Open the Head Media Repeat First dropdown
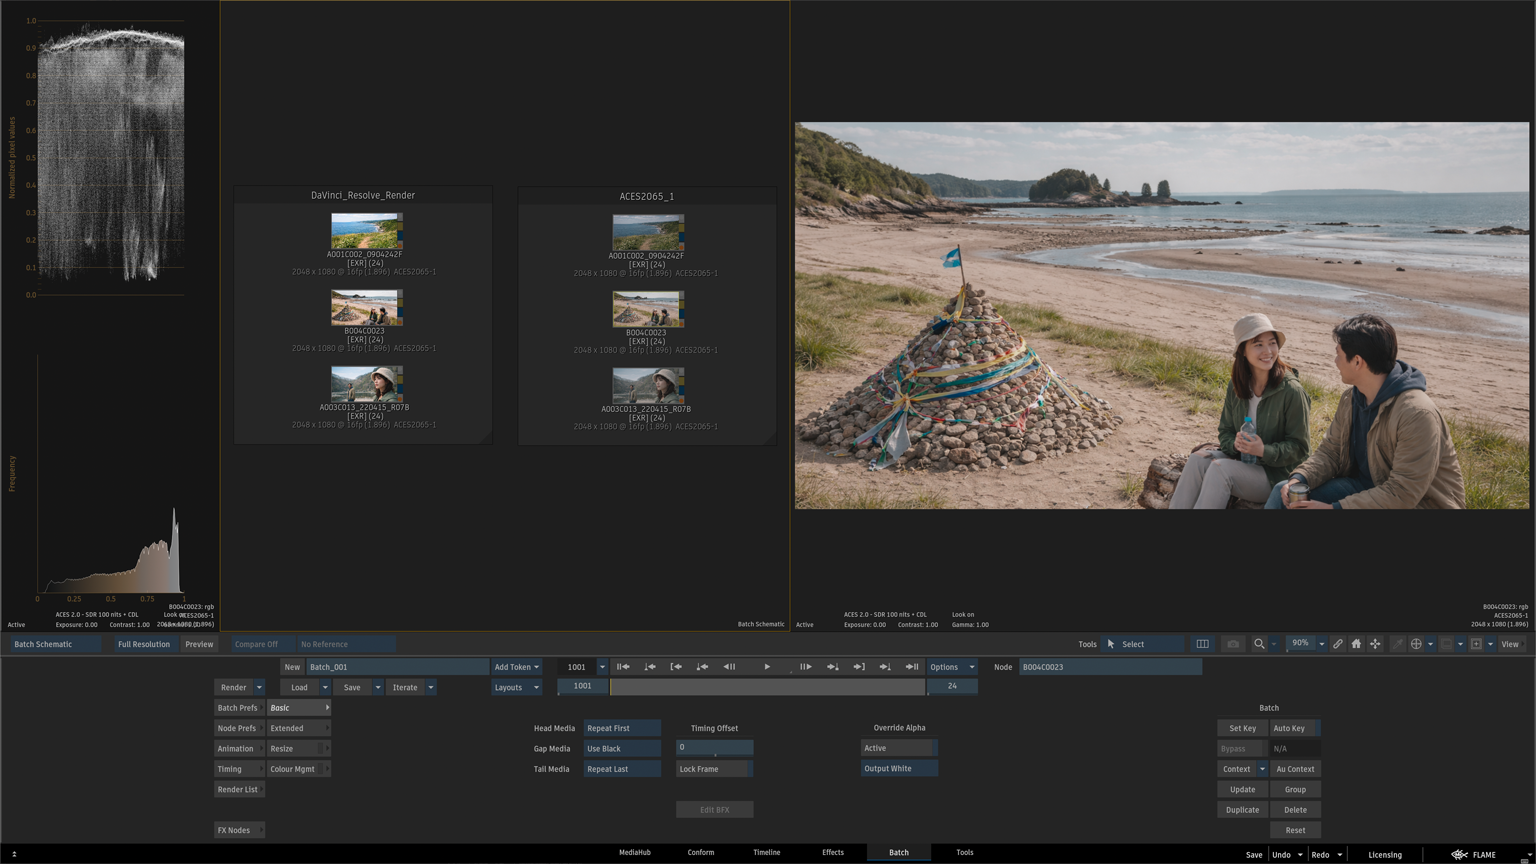This screenshot has height=864, width=1536. (x=621, y=728)
